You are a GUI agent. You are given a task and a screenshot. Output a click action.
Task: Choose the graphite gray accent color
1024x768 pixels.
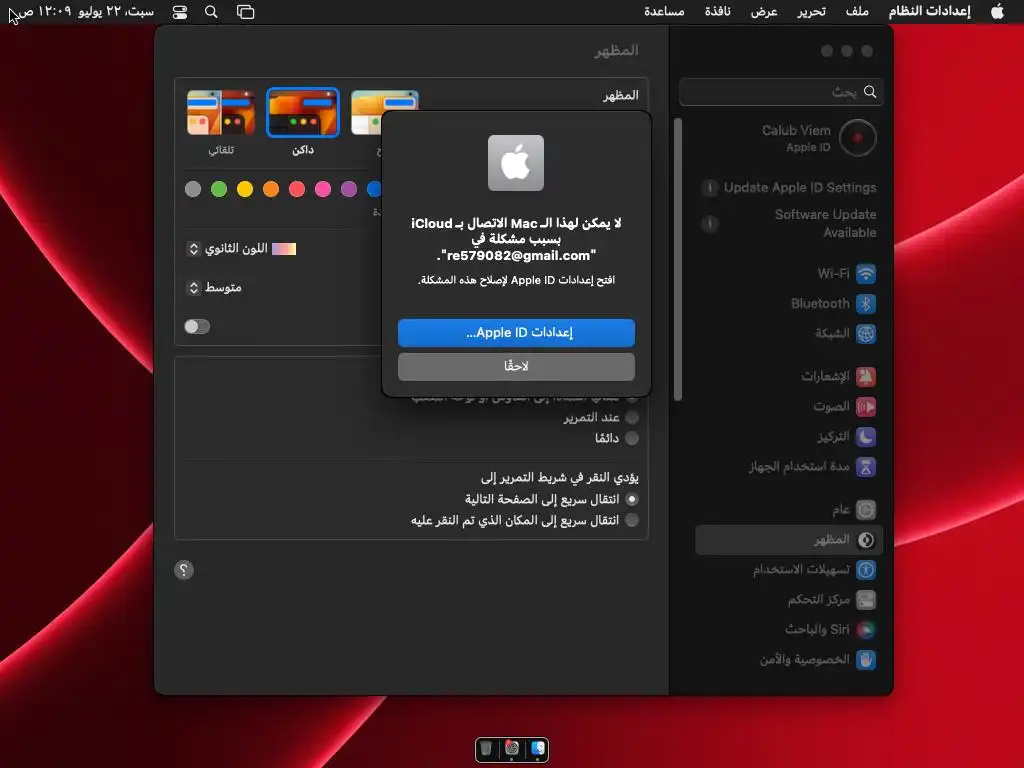pos(193,189)
